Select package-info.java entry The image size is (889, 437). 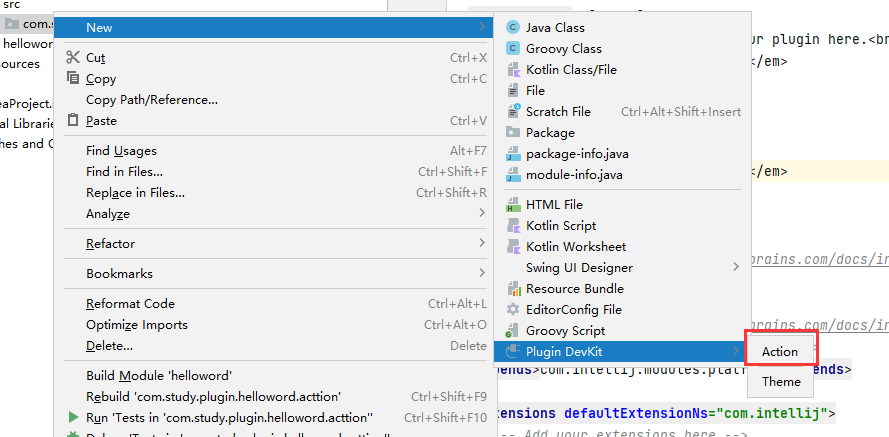pyautogui.click(x=623, y=154)
